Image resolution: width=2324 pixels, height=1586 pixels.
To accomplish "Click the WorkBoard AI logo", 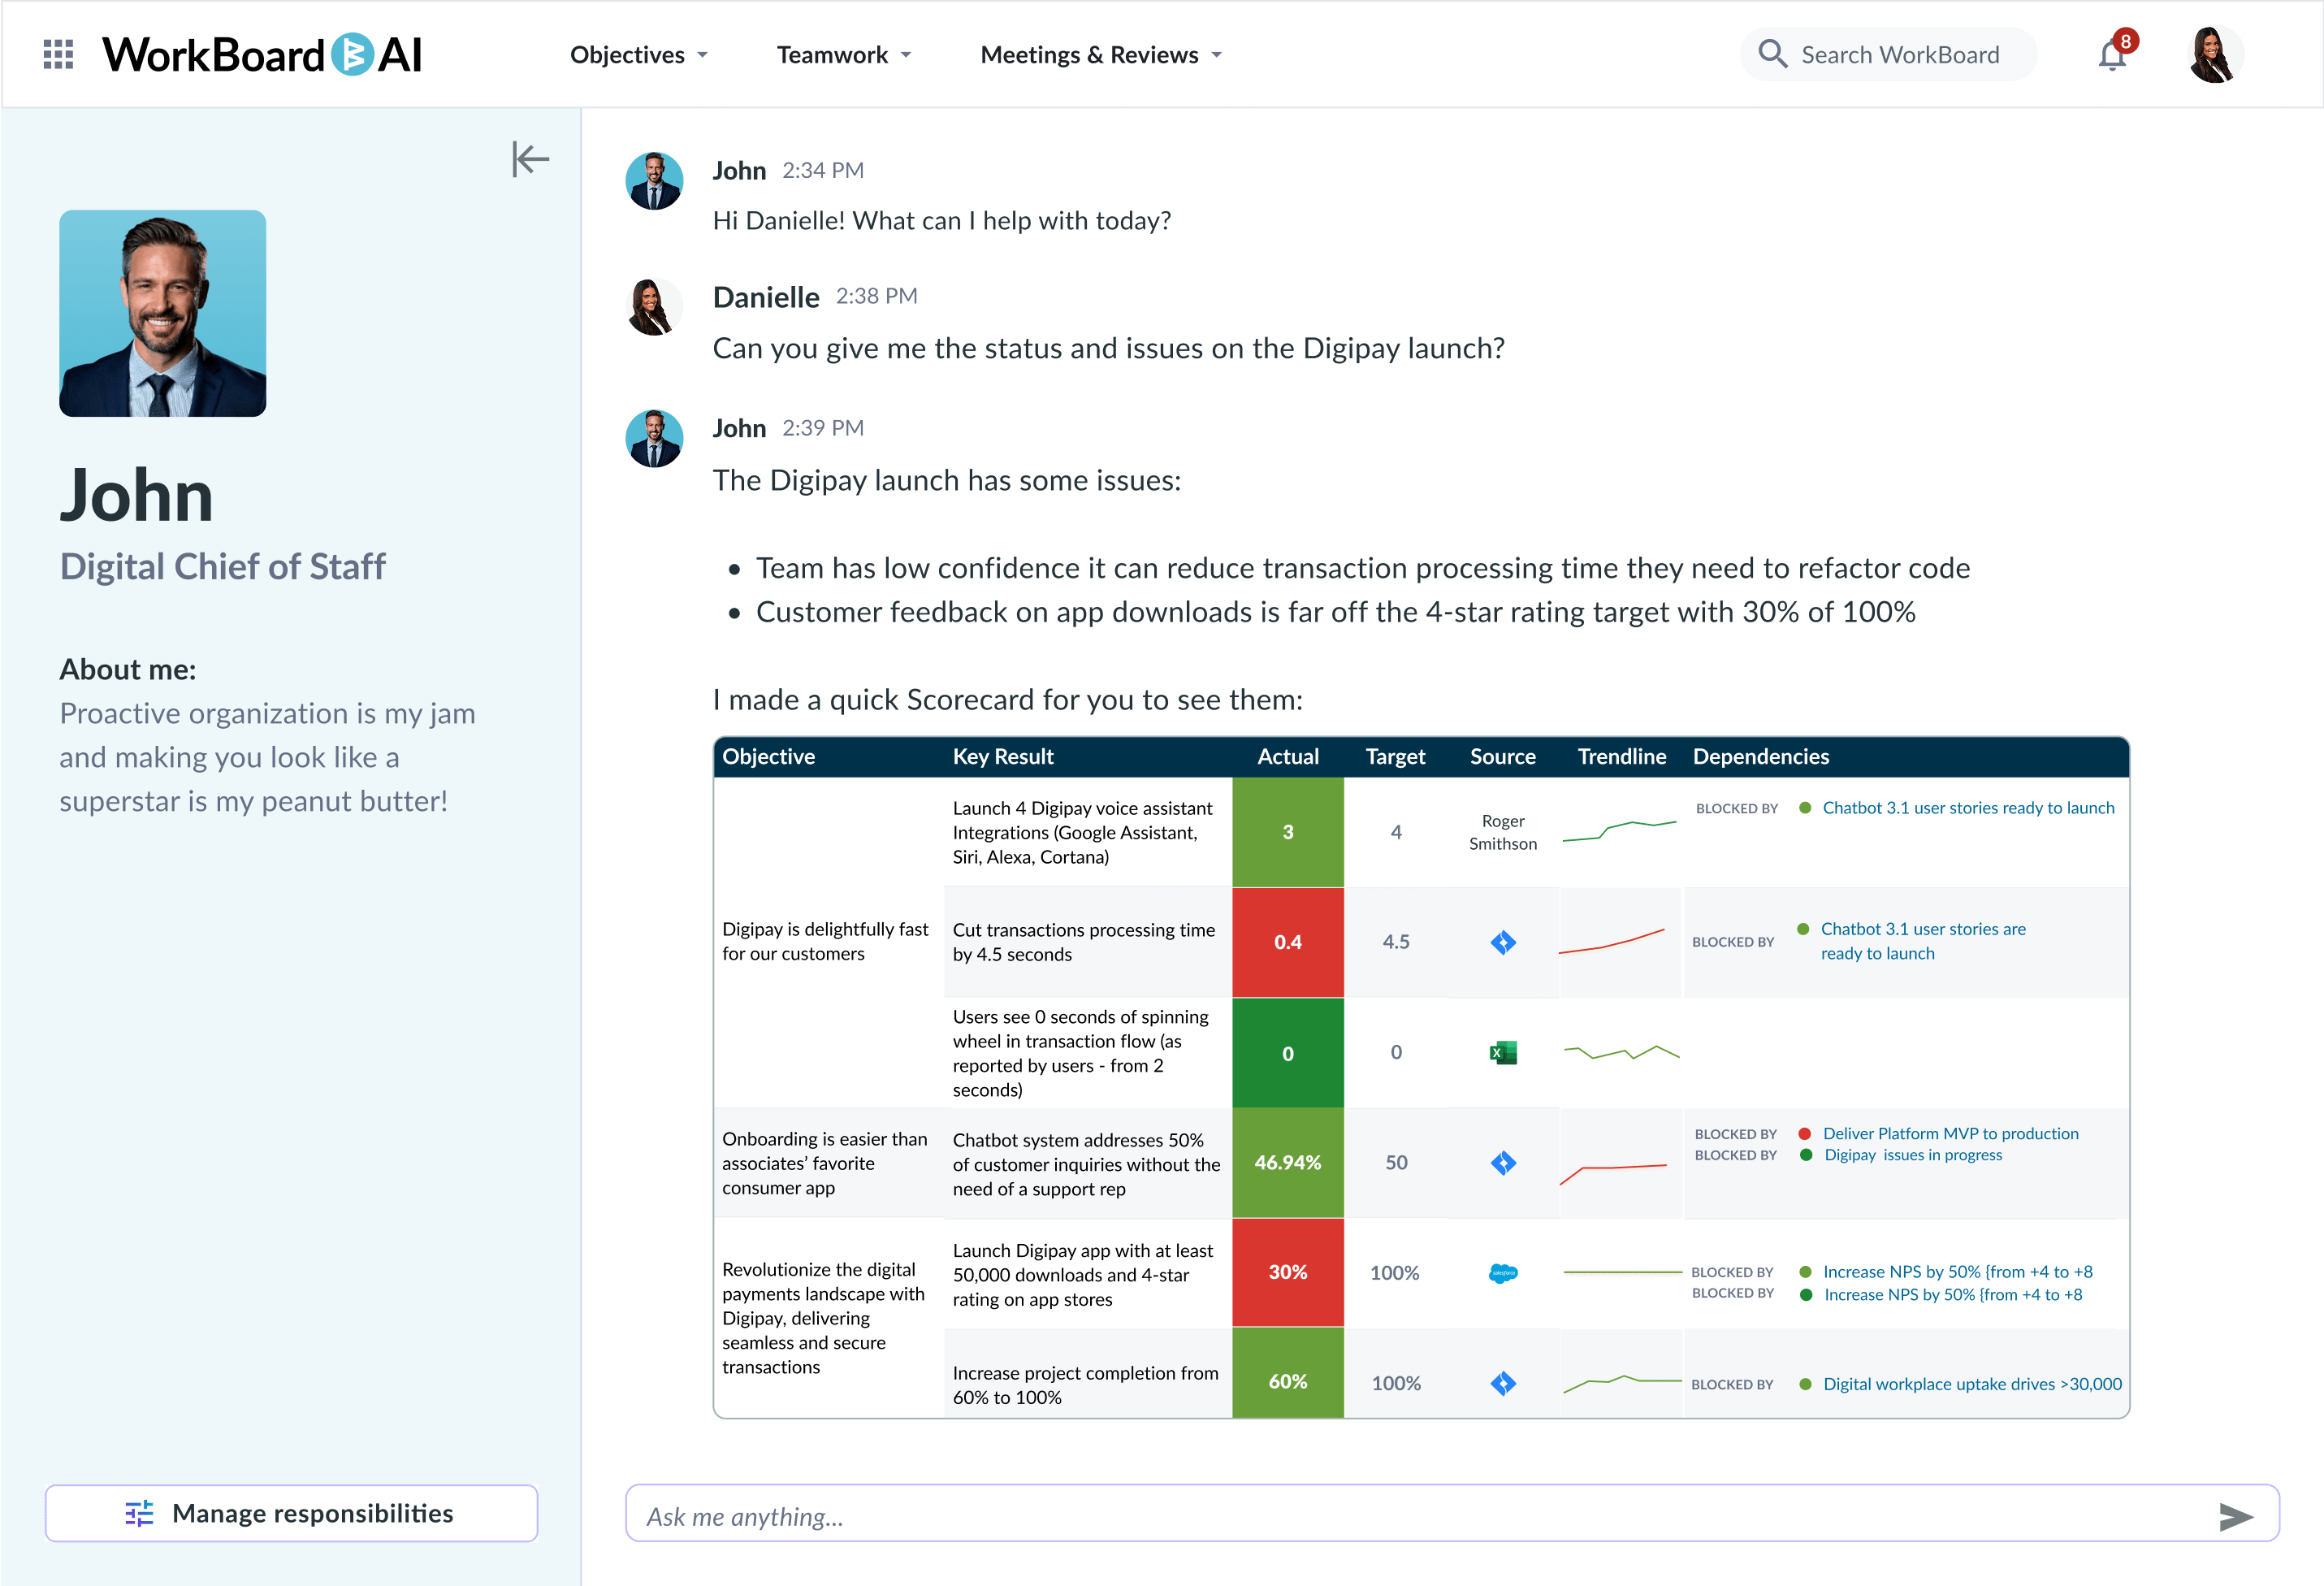I will coord(262,54).
